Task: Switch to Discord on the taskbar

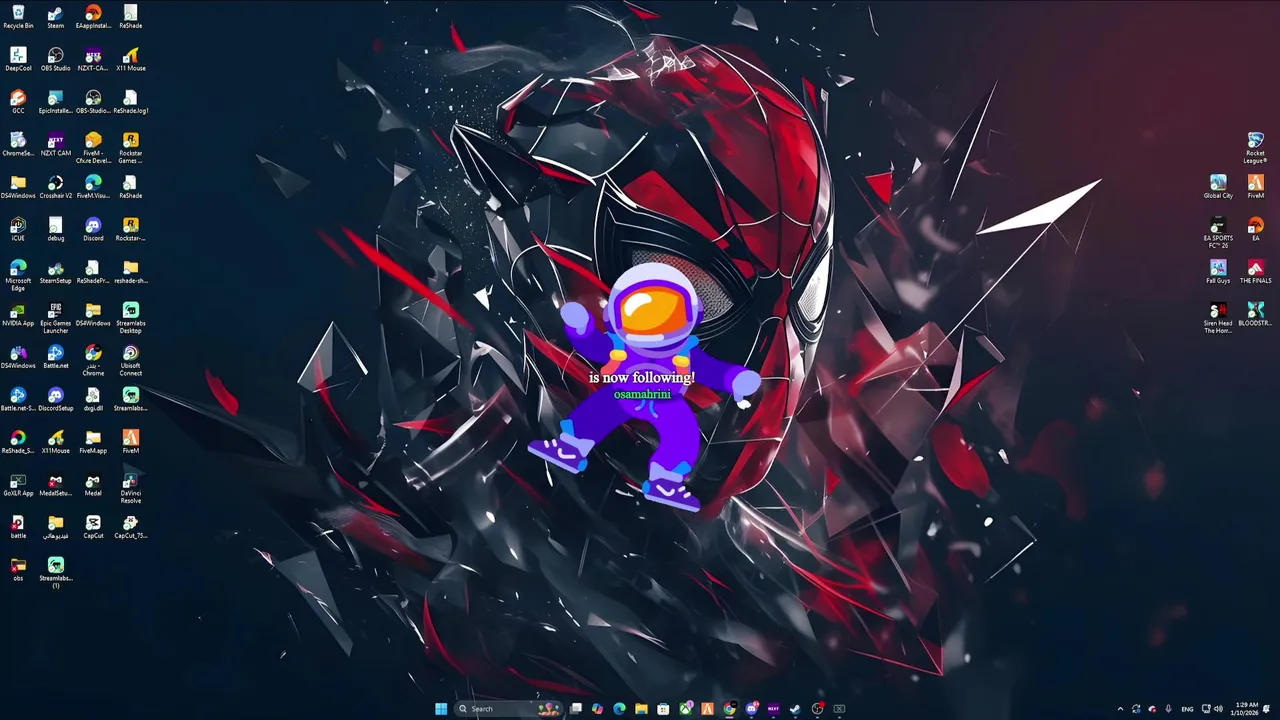Action: point(751,709)
